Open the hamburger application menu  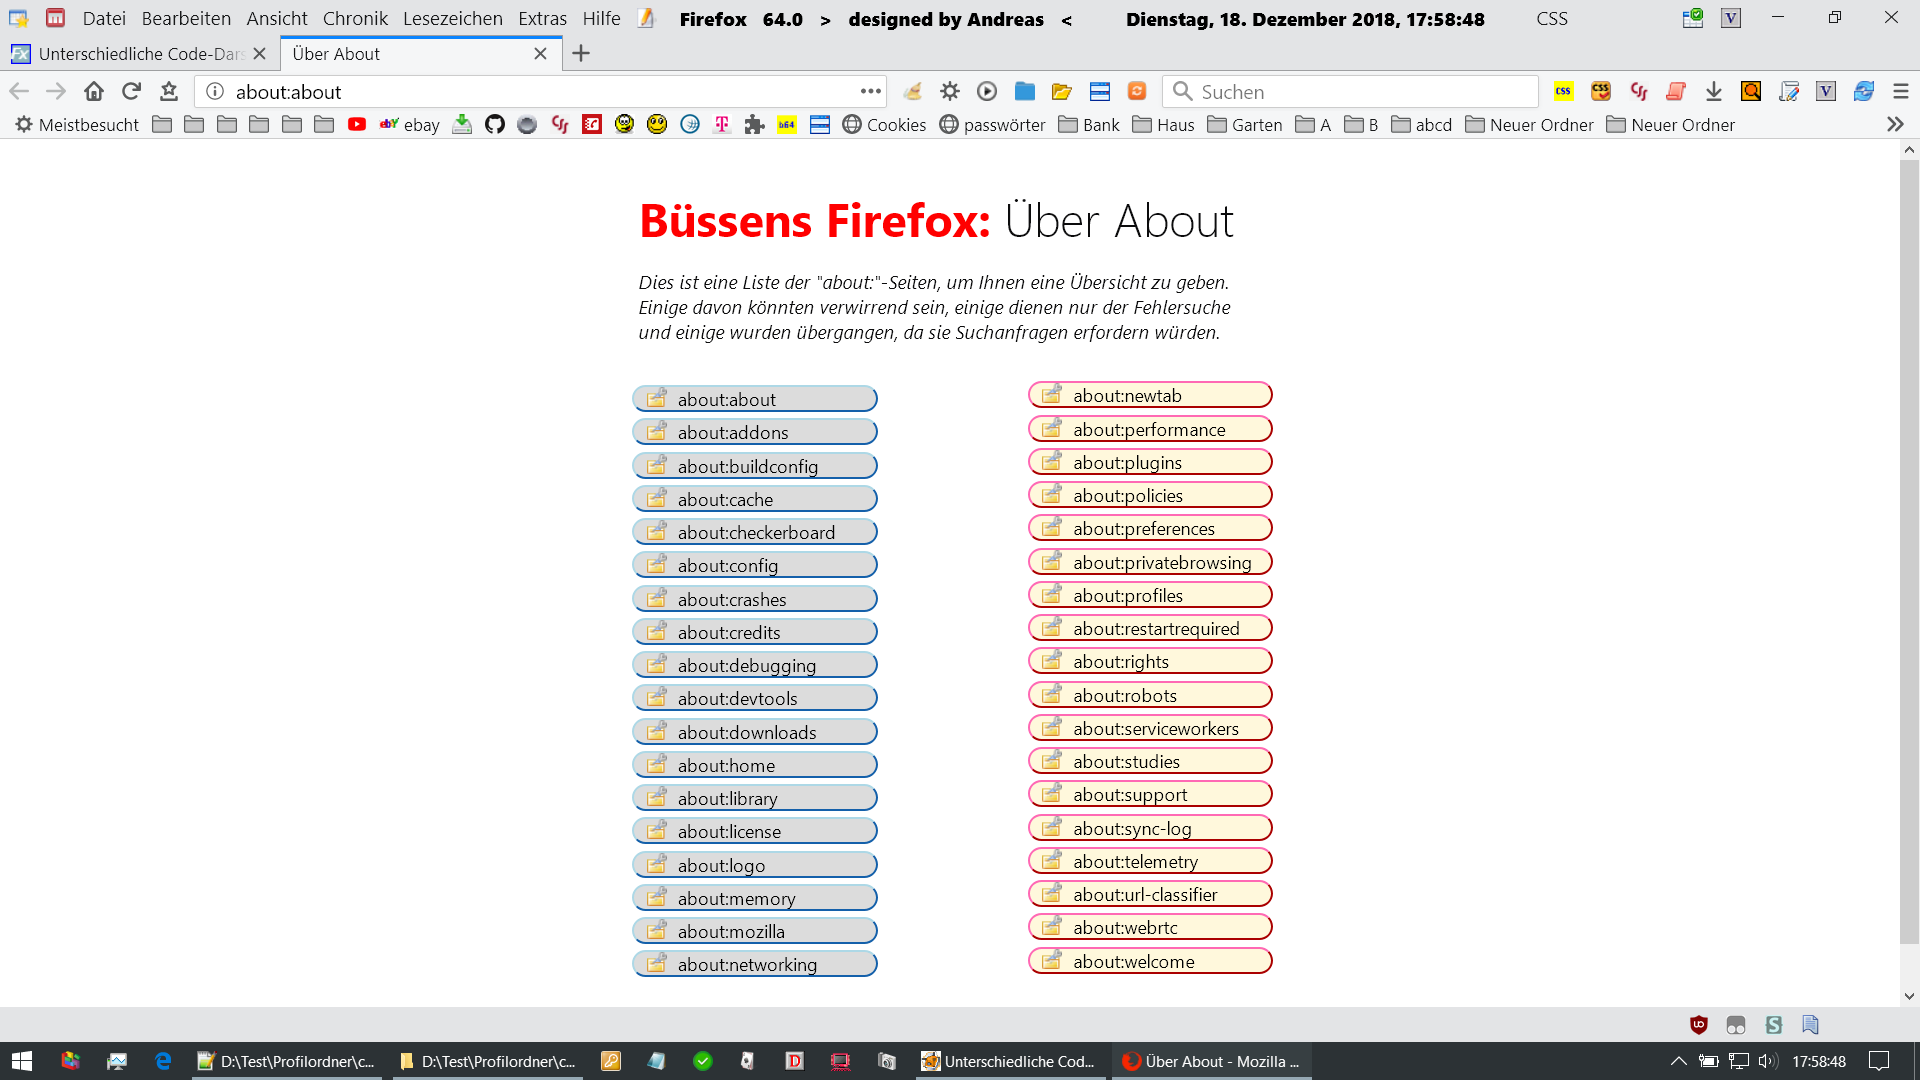1901,91
